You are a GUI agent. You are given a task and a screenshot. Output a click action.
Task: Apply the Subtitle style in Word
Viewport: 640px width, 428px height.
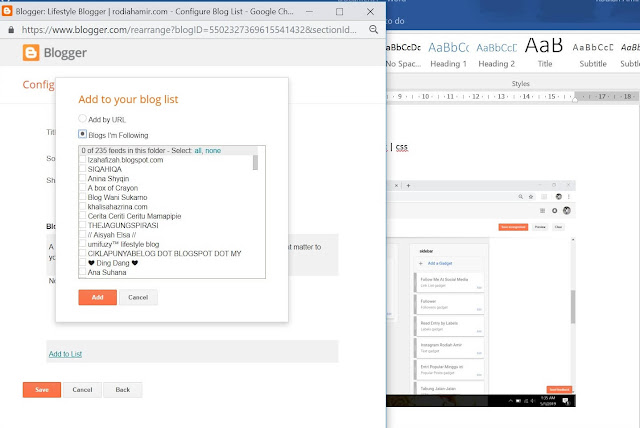pos(593,55)
